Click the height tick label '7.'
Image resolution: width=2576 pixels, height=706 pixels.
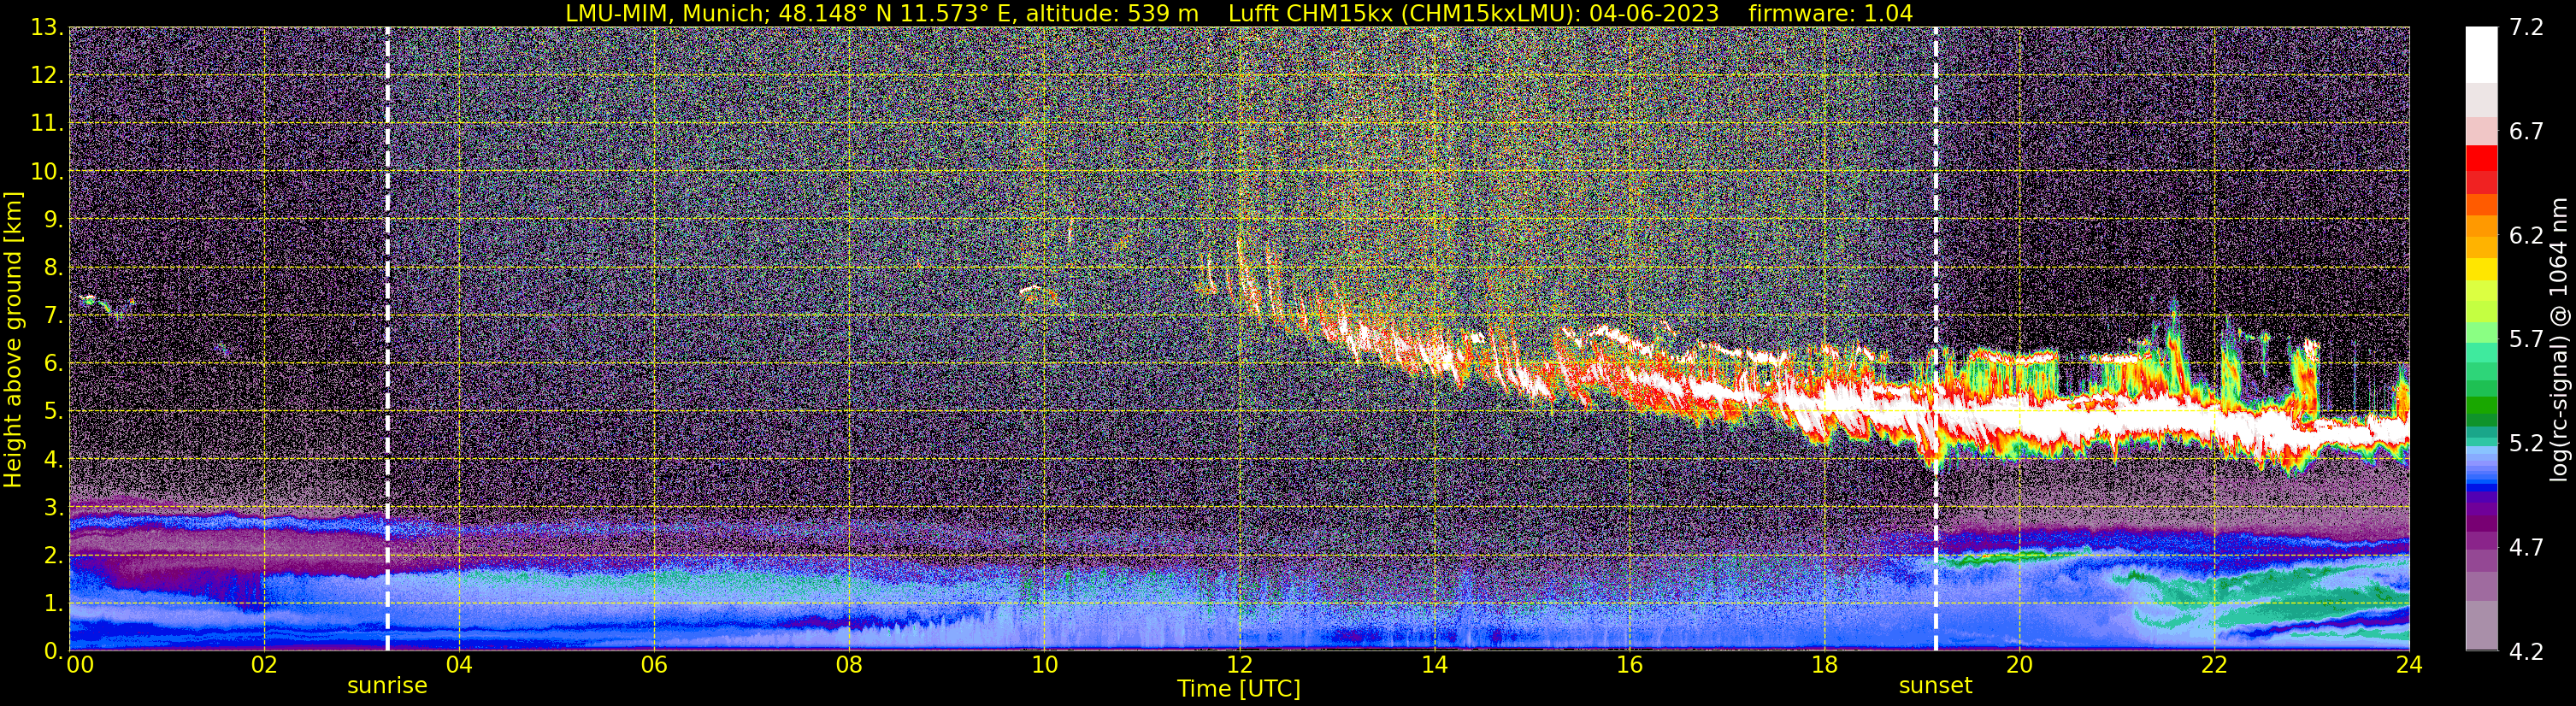(52, 316)
